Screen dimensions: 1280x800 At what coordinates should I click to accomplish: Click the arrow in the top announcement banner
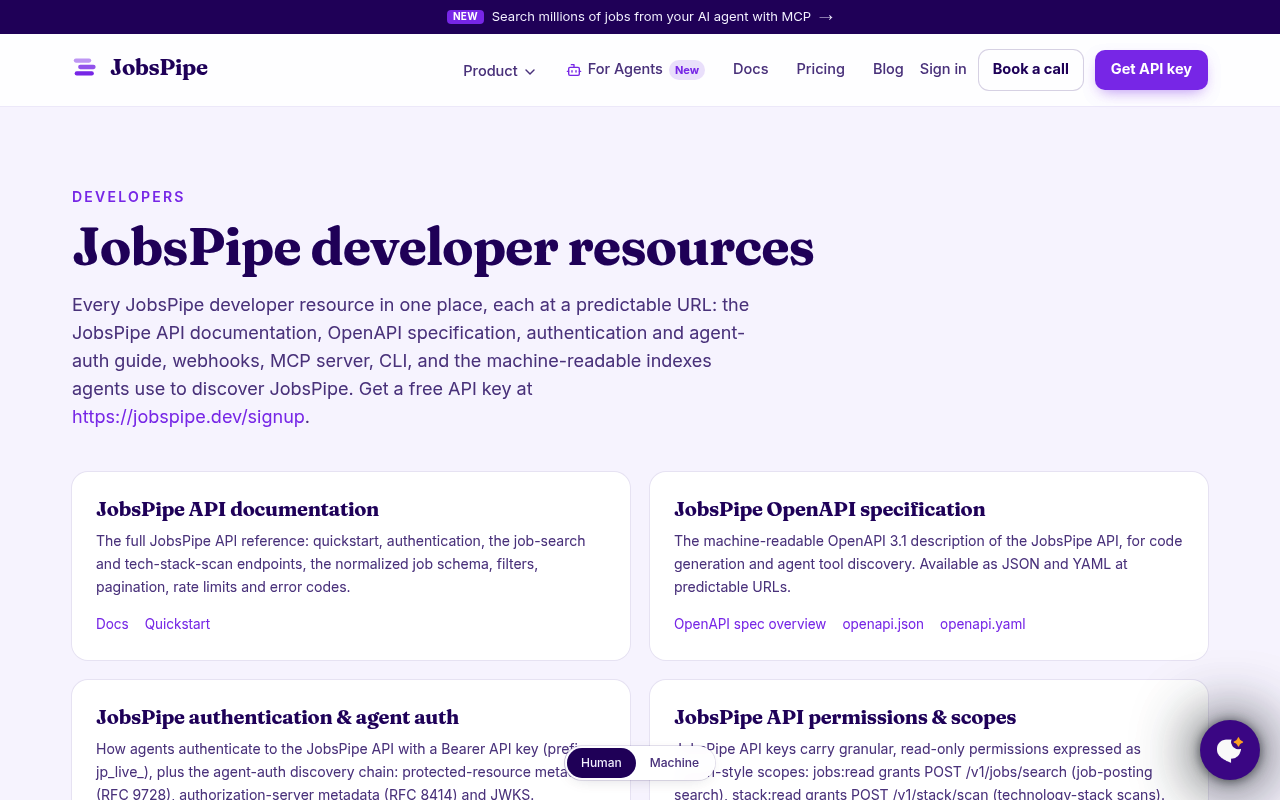(826, 17)
